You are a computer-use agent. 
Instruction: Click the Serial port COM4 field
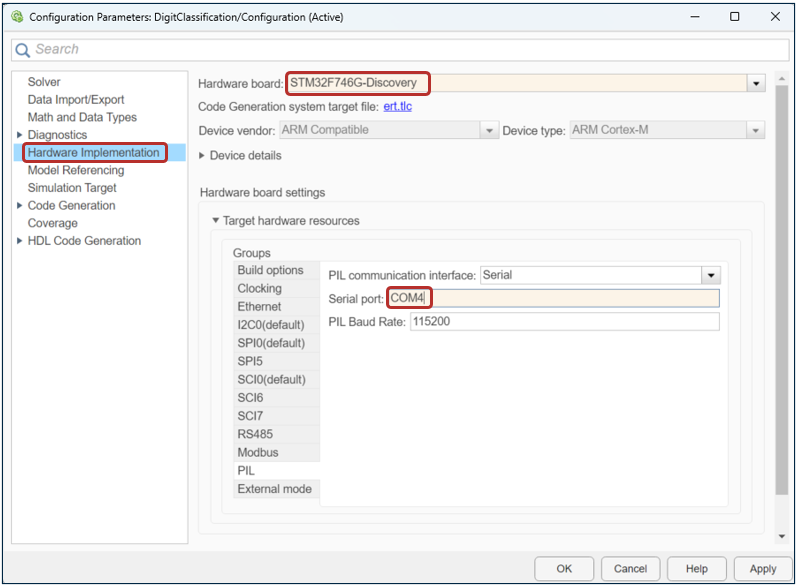pos(552,298)
